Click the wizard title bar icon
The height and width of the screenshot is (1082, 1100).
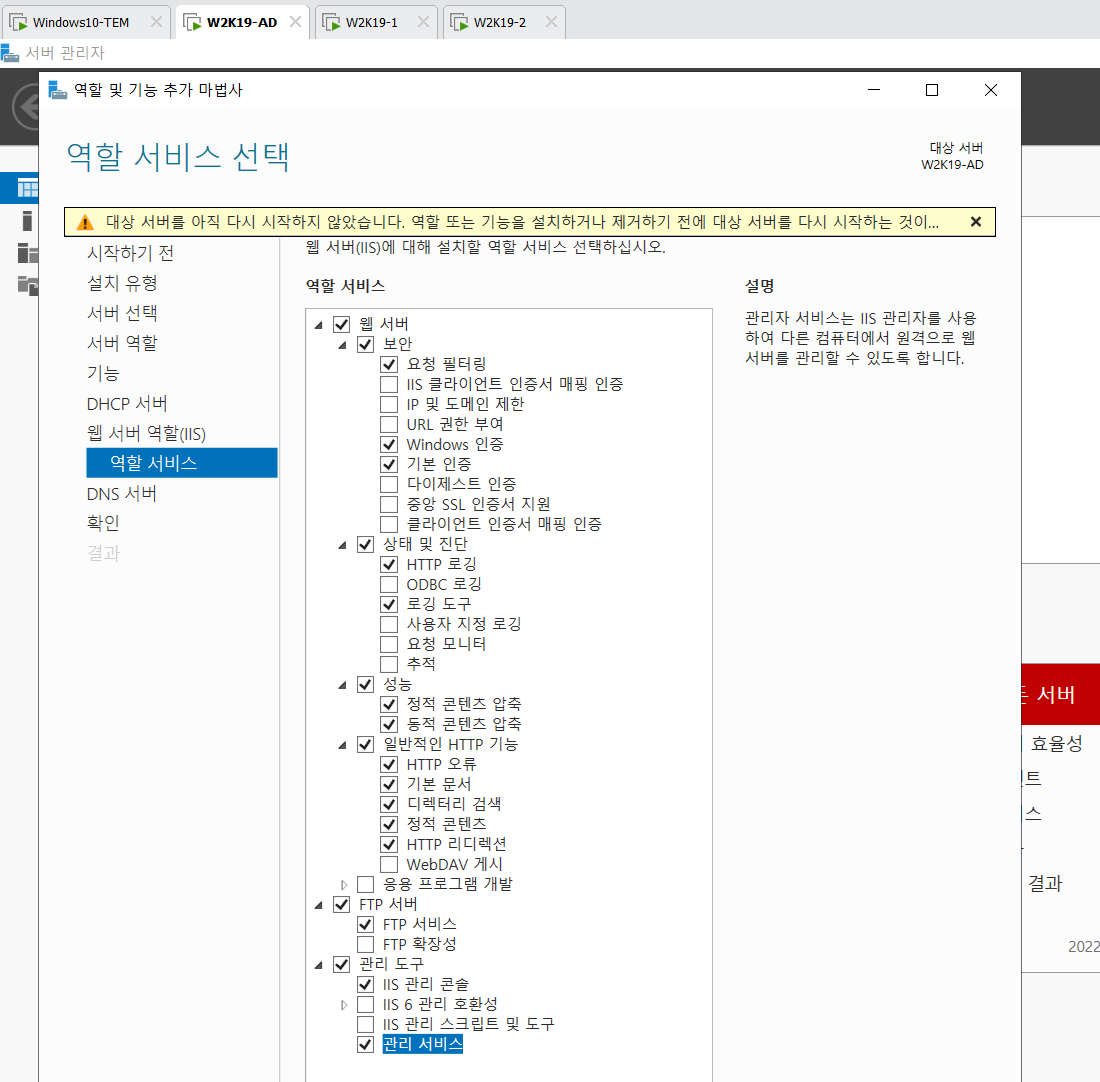[x=58, y=90]
